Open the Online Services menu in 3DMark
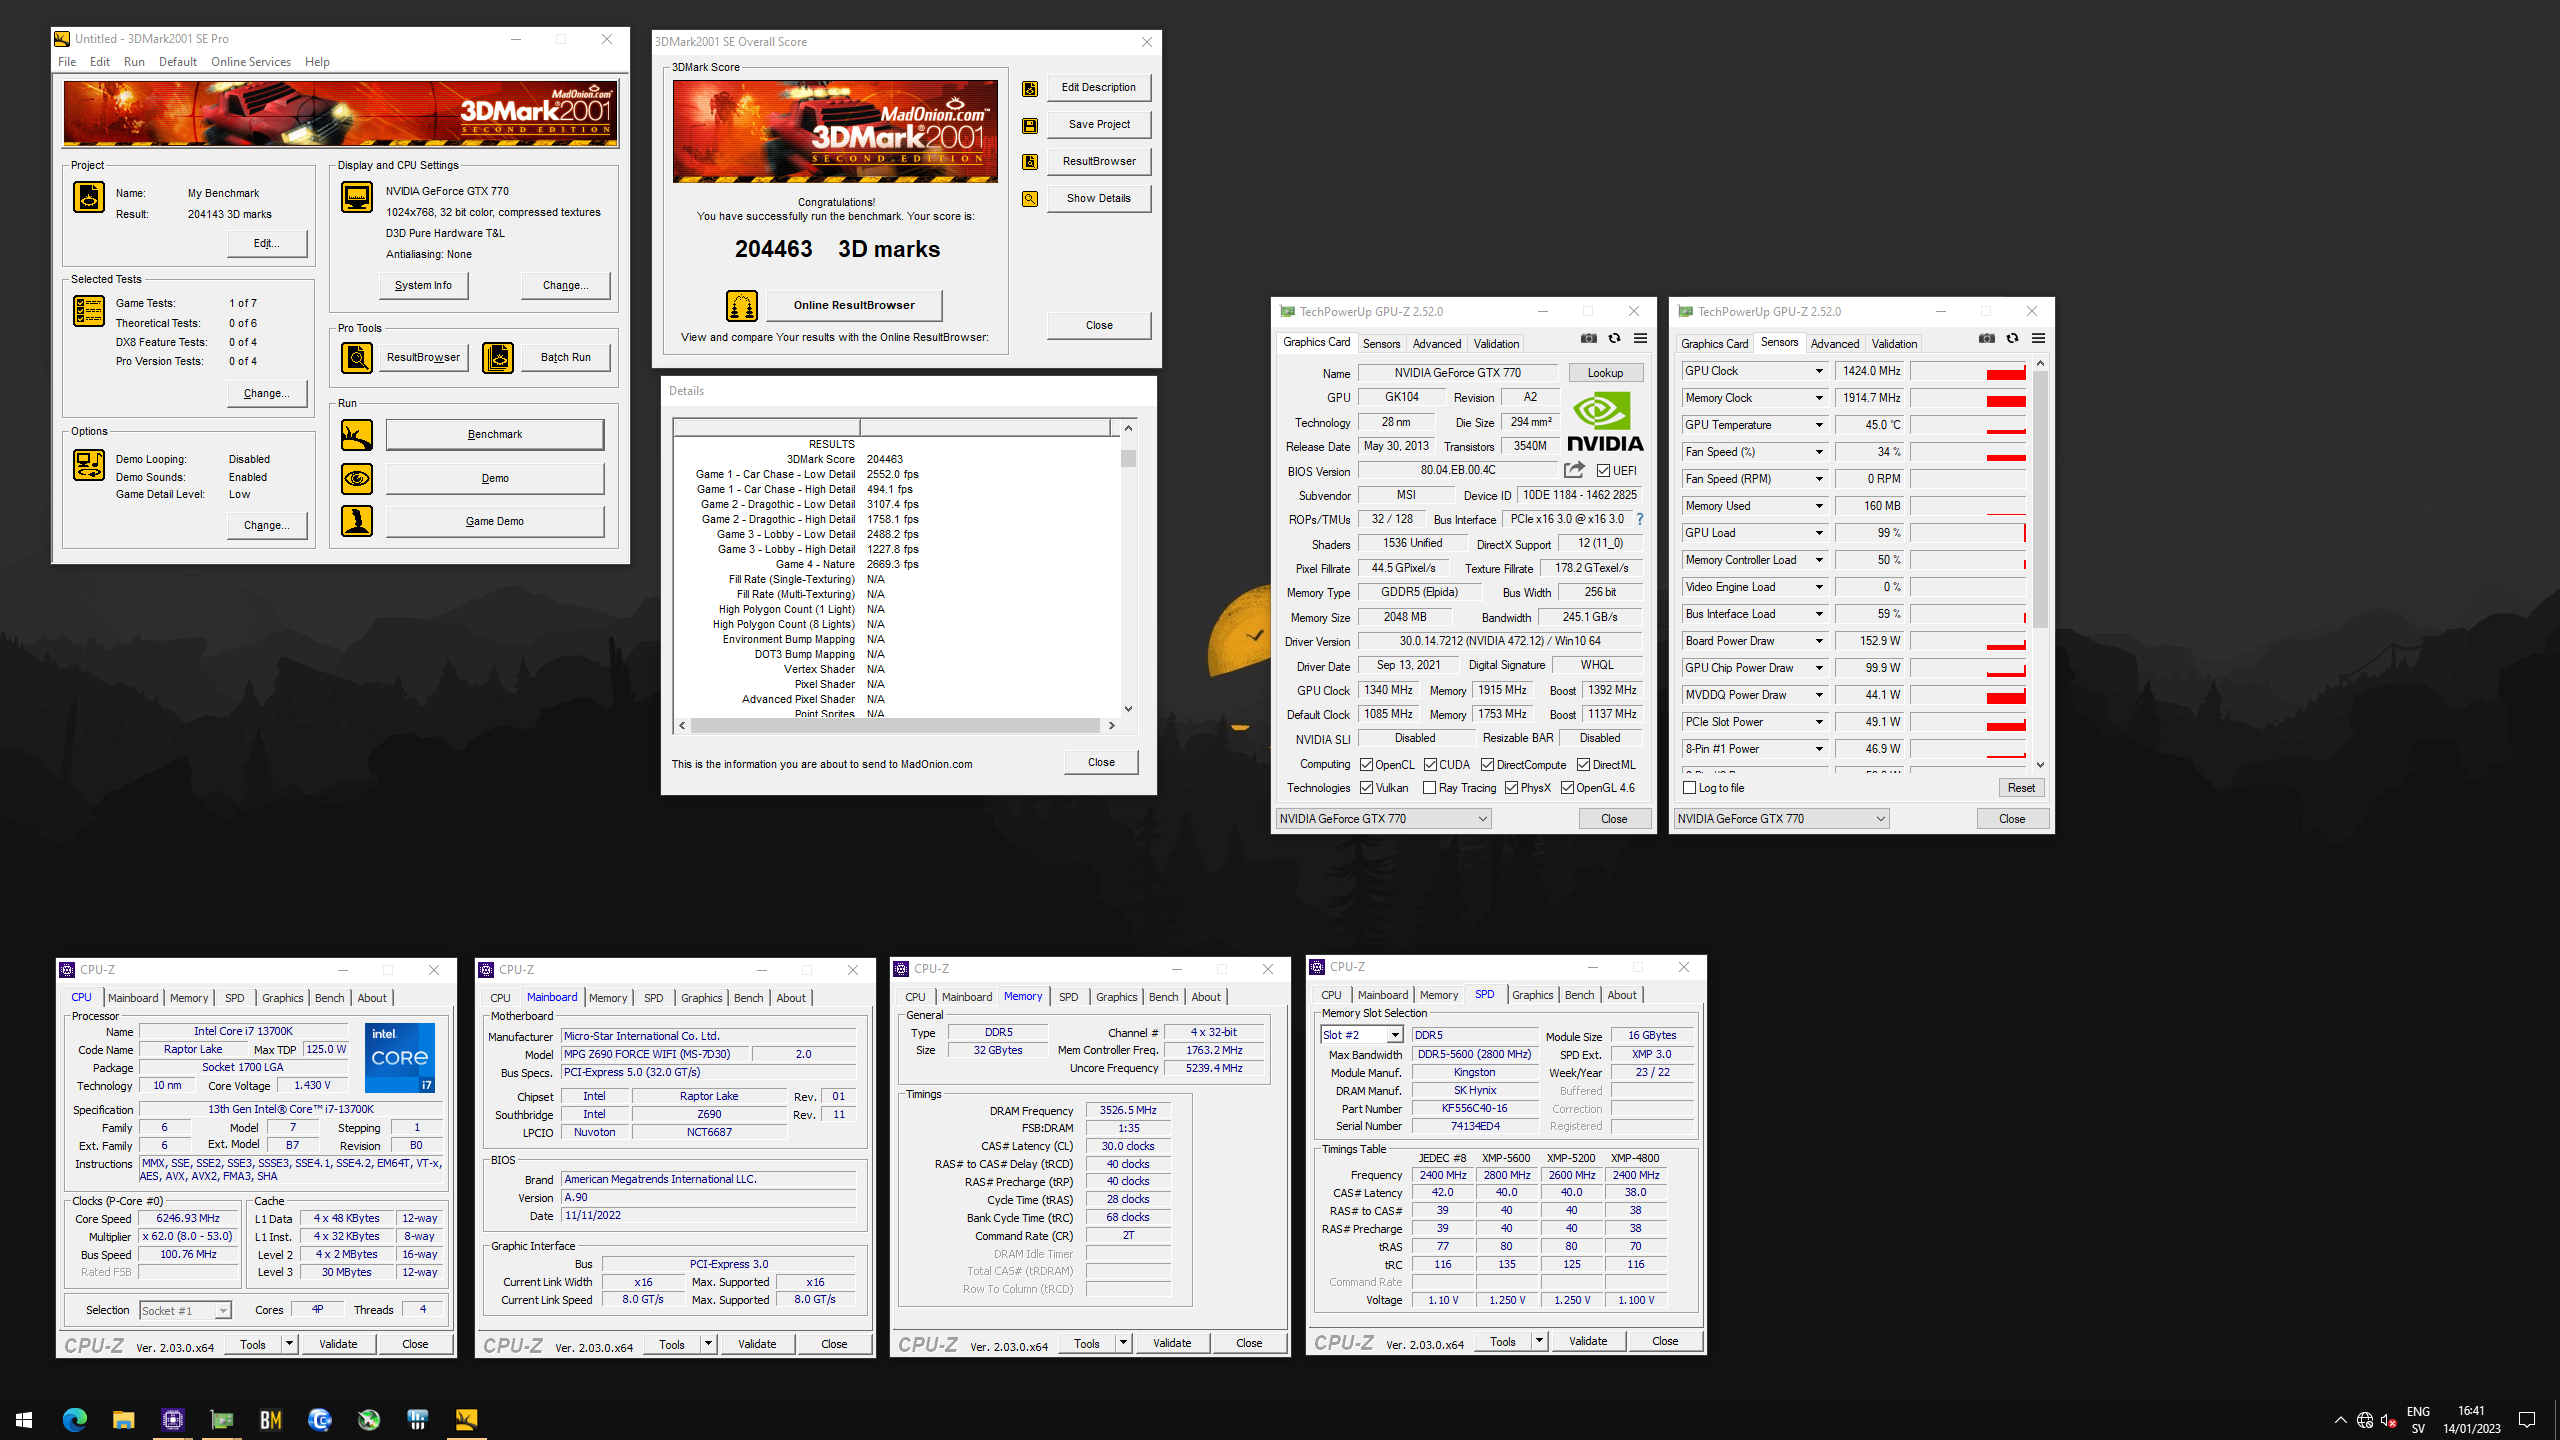2560x1440 pixels. pyautogui.click(x=251, y=62)
